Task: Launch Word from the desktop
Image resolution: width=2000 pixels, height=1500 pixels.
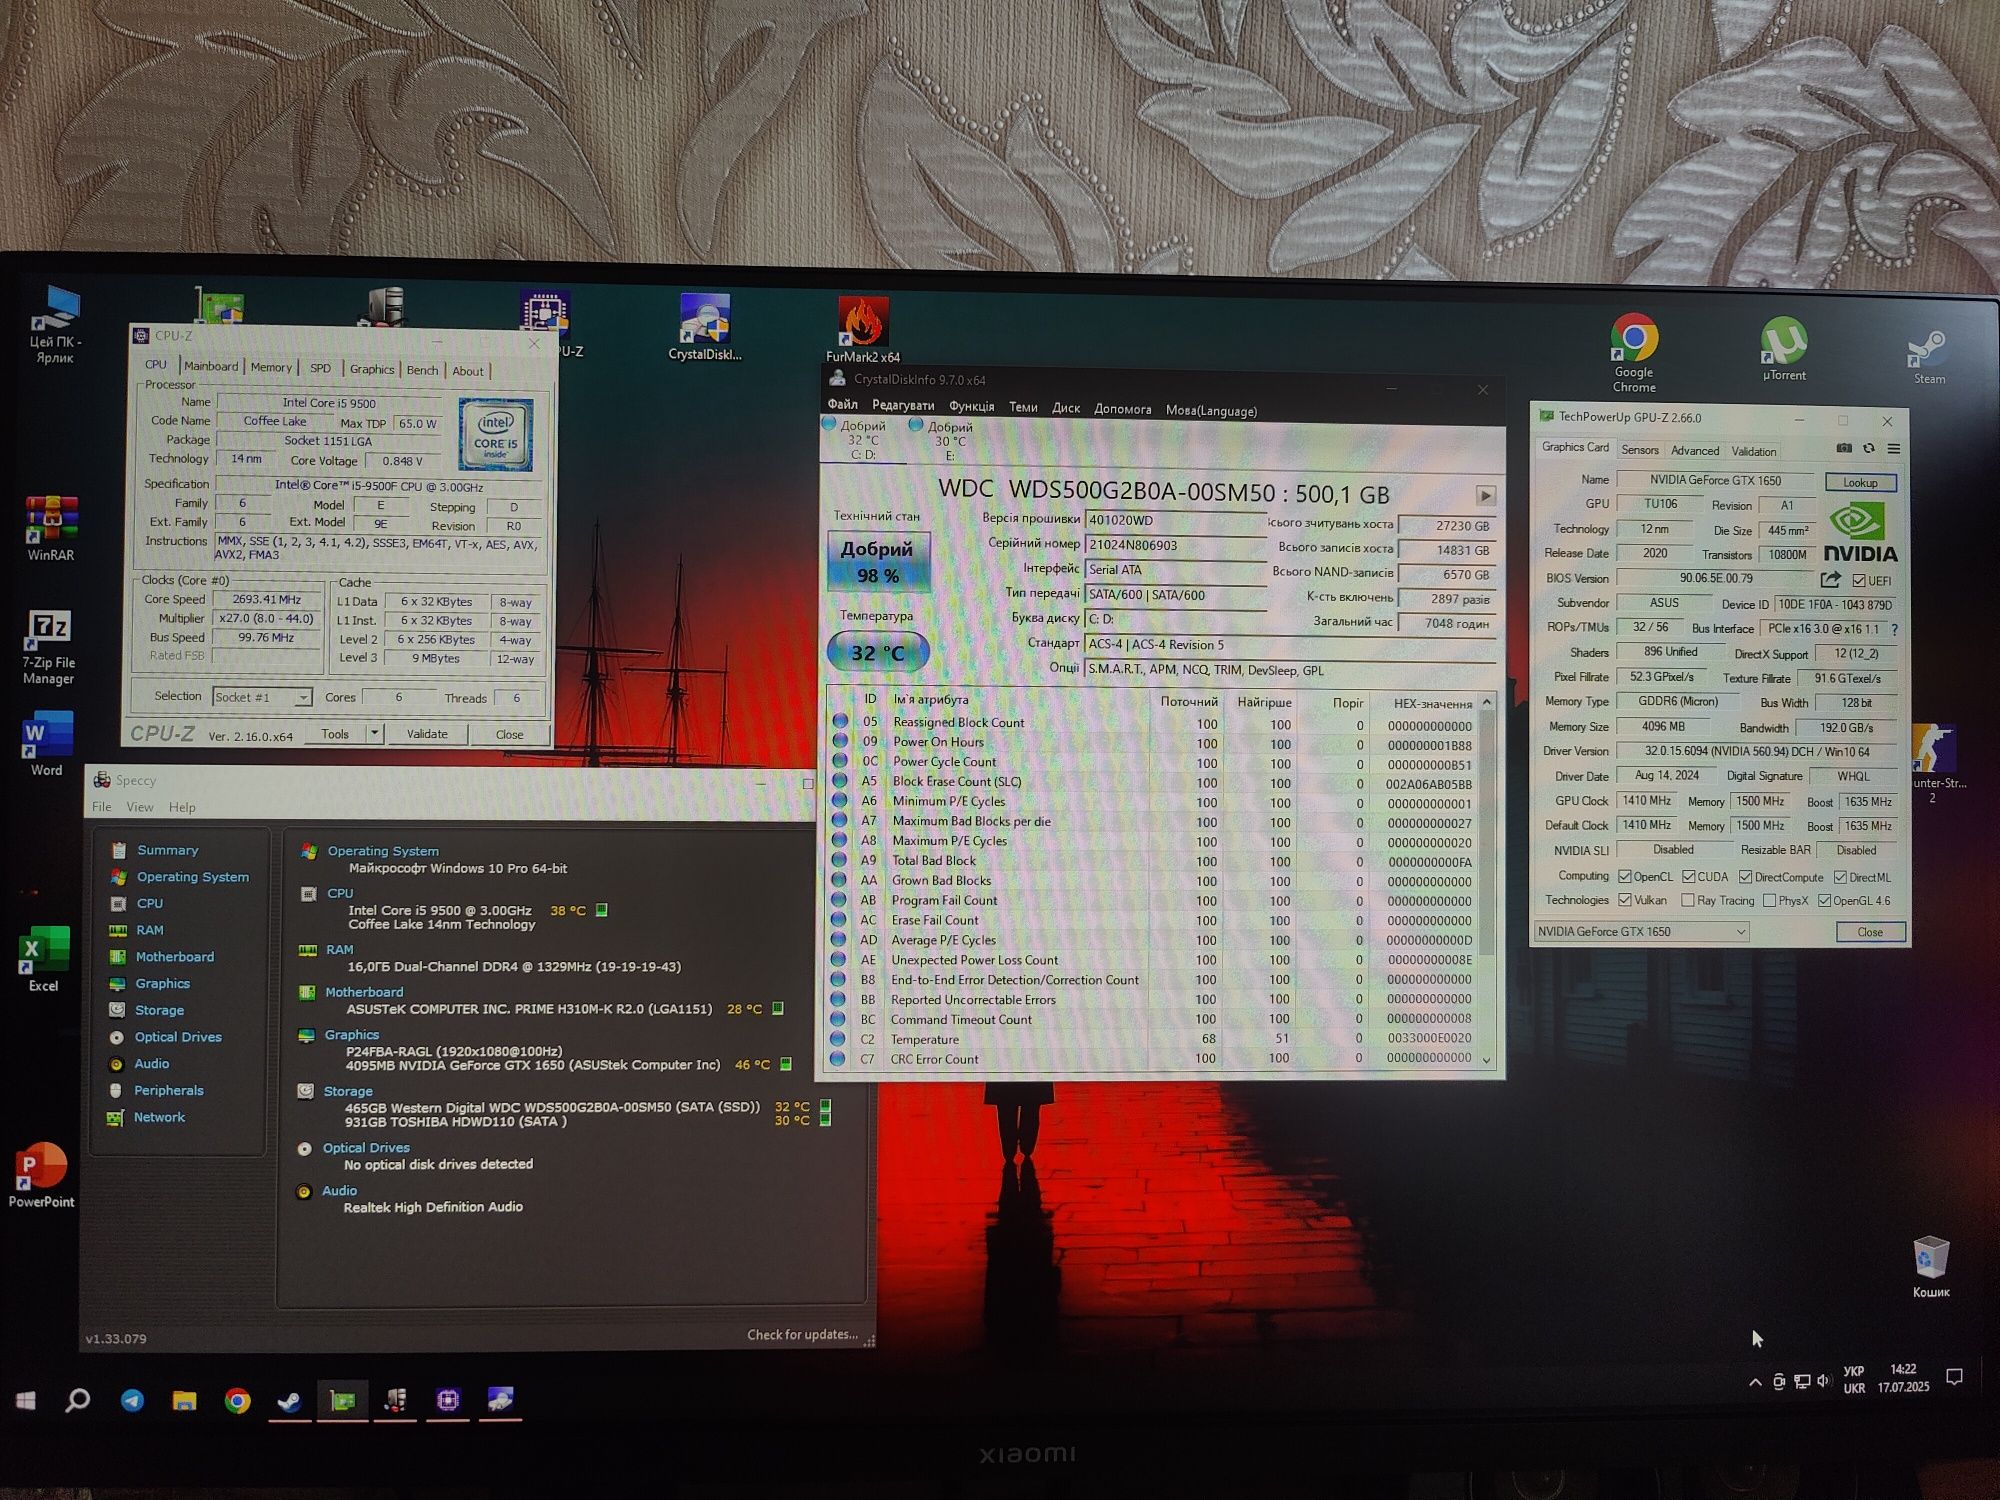Action: 46,744
